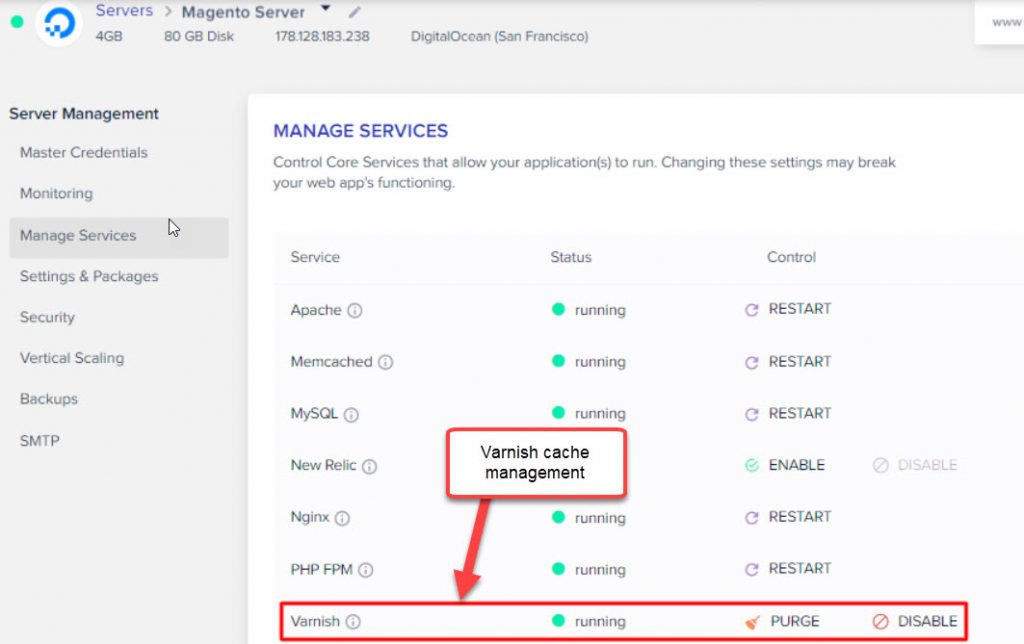Select Manage Services in the sidebar
This screenshot has width=1024, height=644.
[119, 236]
